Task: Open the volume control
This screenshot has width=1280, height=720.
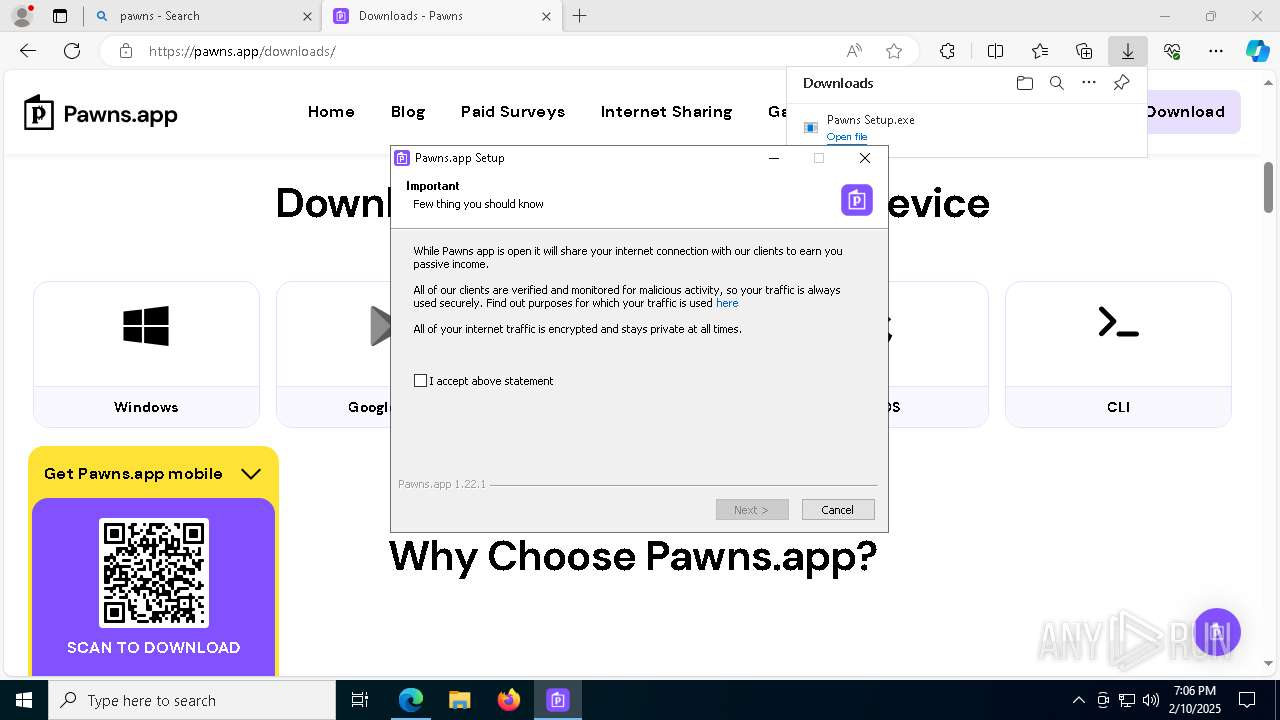Action: pos(1151,700)
